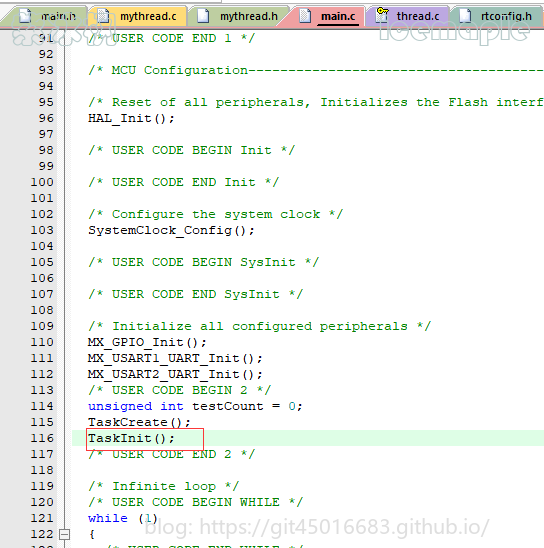Click the int keyword on line 114
The width and height of the screenshot is (544, 548).
click(172, 406)
